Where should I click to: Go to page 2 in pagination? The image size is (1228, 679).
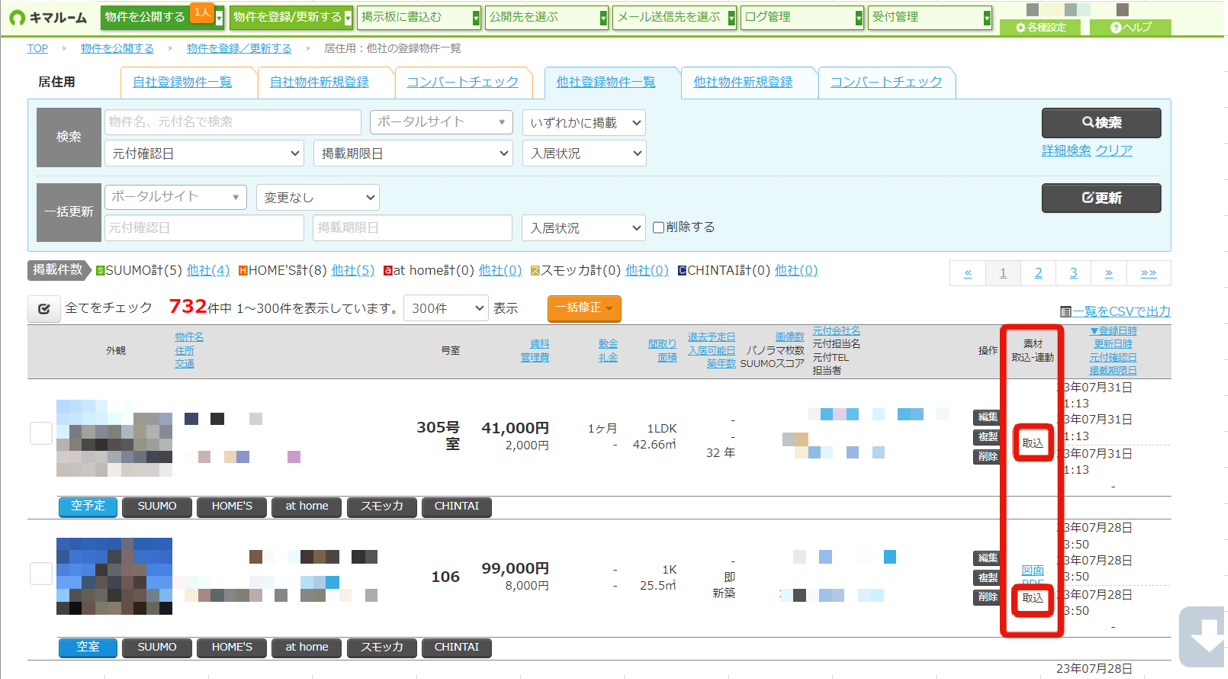[x=1038, y=273]
